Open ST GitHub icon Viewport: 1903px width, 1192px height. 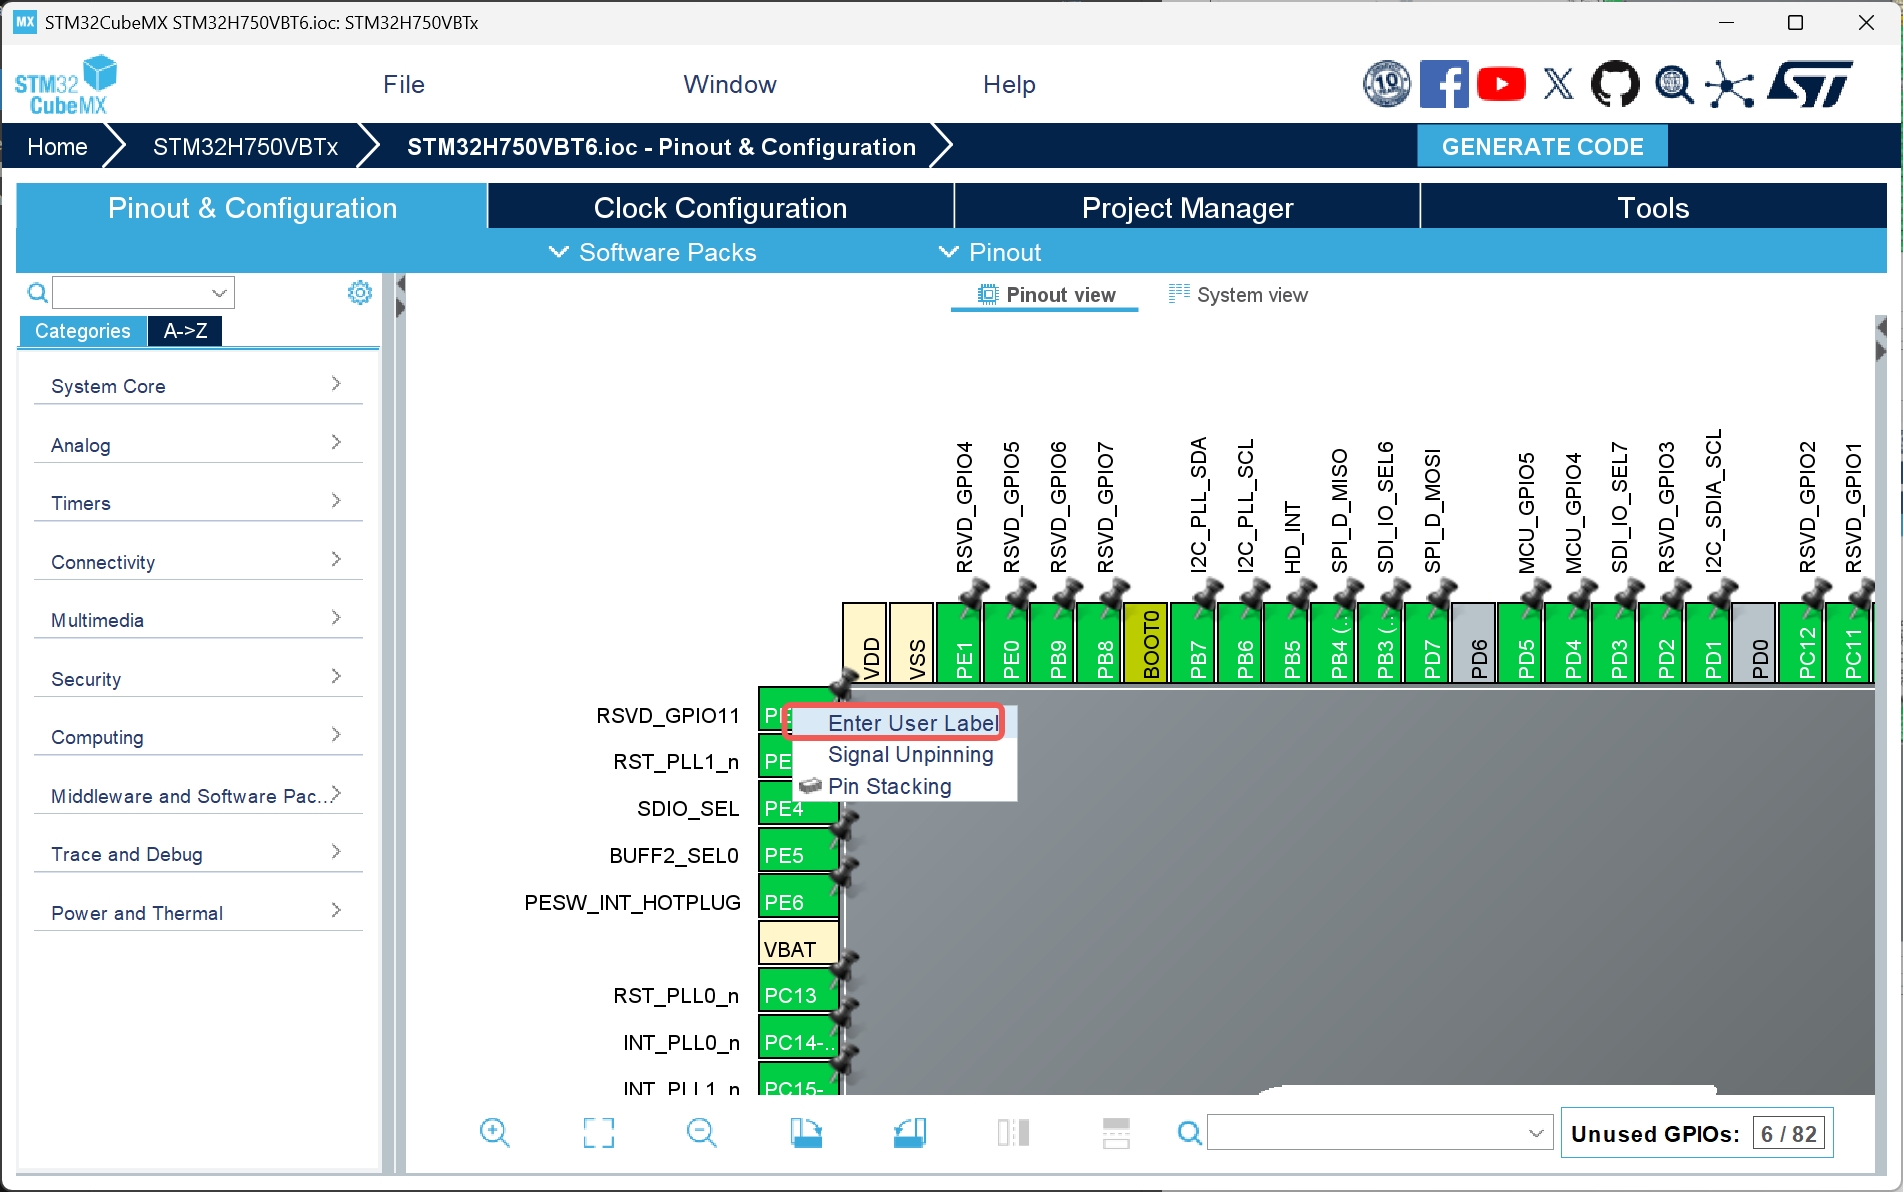pos(1615,84)
